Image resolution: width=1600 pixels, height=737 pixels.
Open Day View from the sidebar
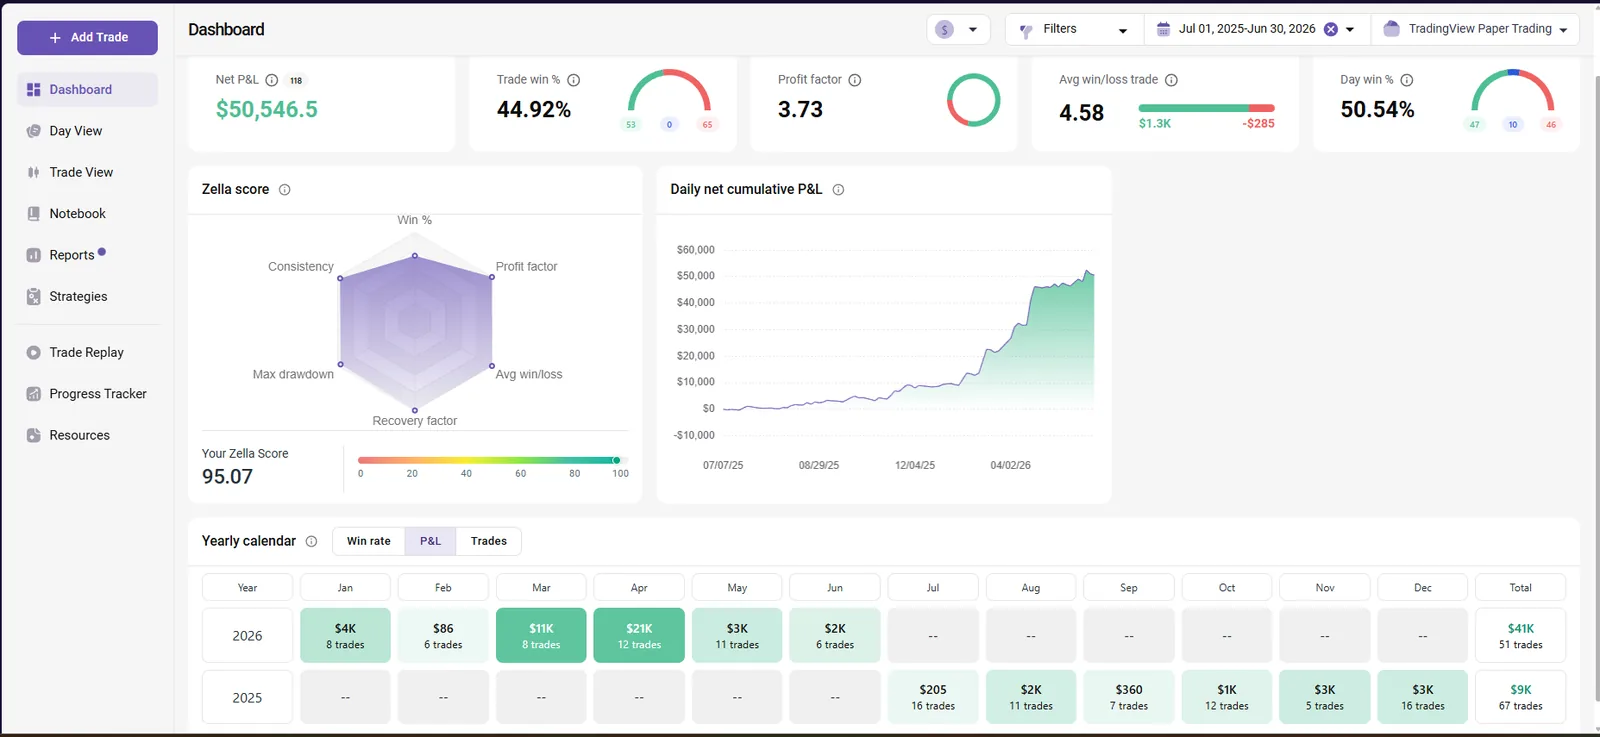(x=87, y=131)
